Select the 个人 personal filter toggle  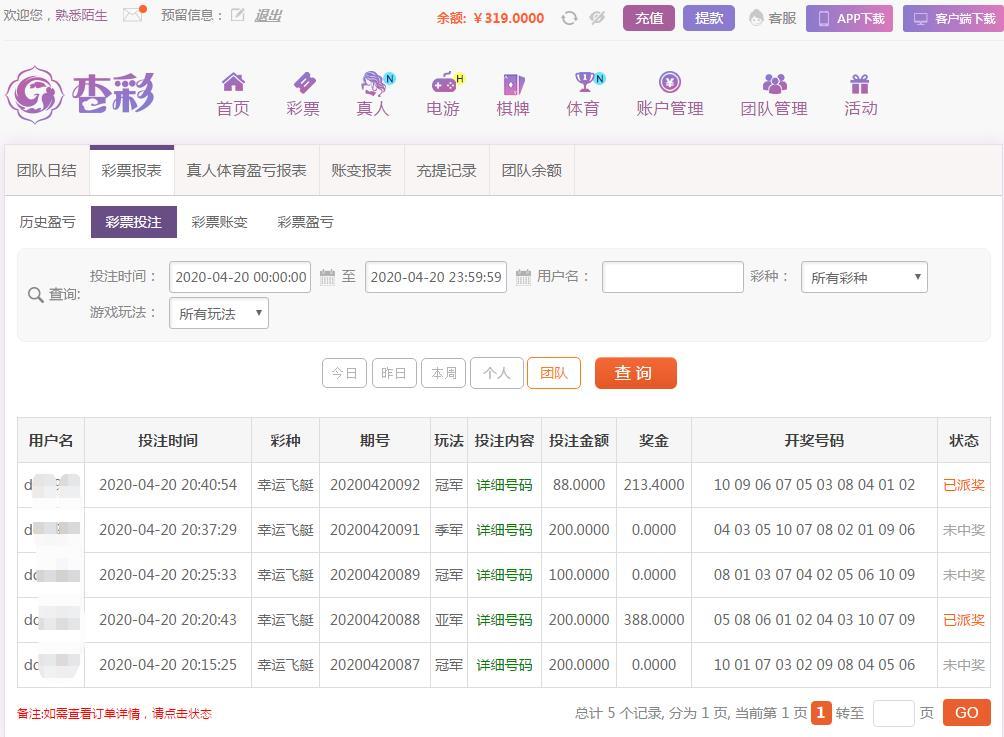pyautogui.click(x=496, y=373)
